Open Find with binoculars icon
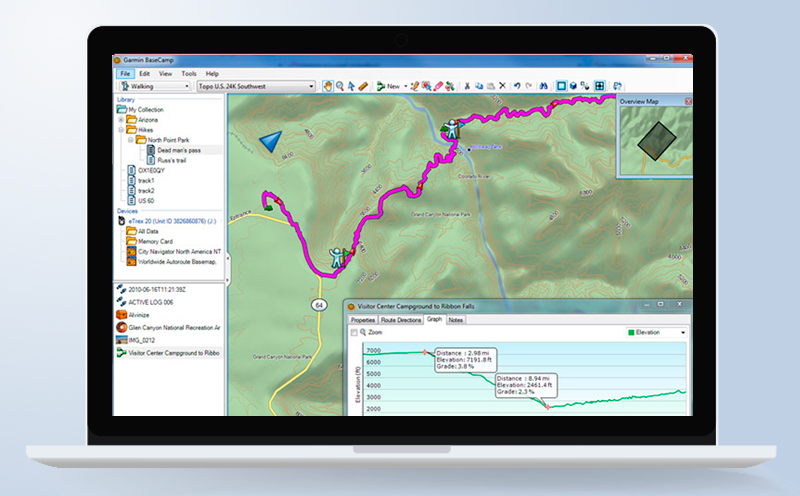The image size is (800, 496). pos(543,86)
